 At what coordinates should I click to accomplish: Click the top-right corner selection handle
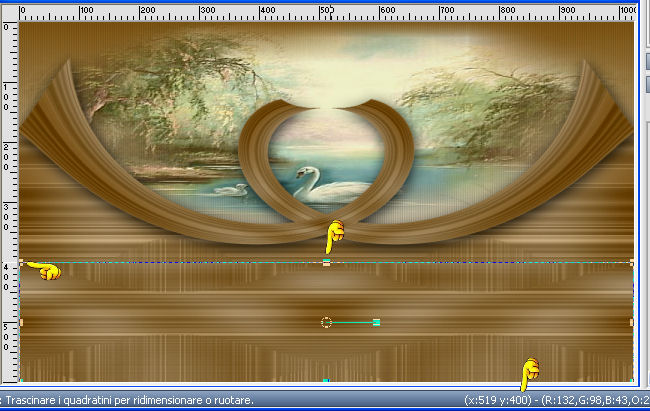pos(631,262)
